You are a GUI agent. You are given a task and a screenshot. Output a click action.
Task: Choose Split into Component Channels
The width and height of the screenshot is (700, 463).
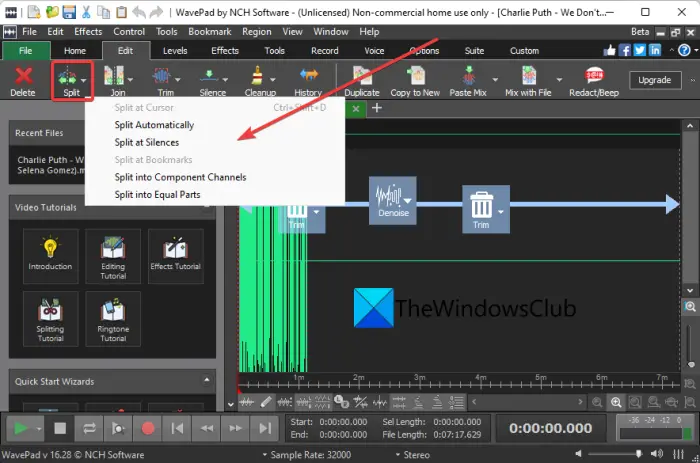180,177
